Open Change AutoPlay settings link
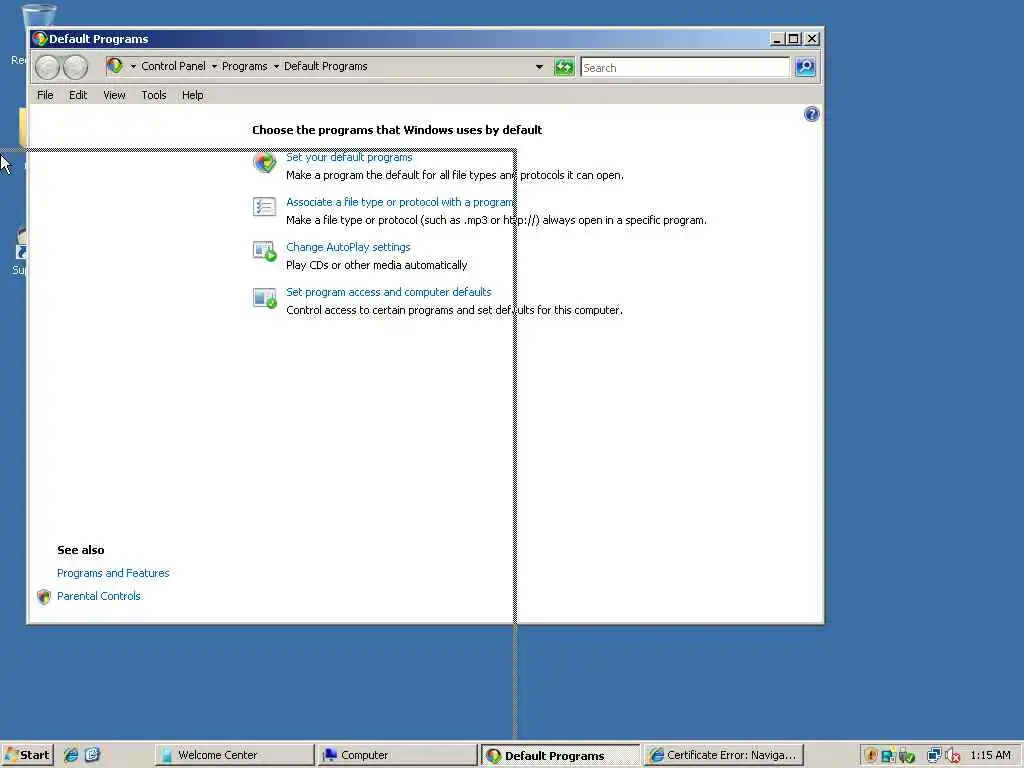 pyautogui.click(x=348, y=248)
